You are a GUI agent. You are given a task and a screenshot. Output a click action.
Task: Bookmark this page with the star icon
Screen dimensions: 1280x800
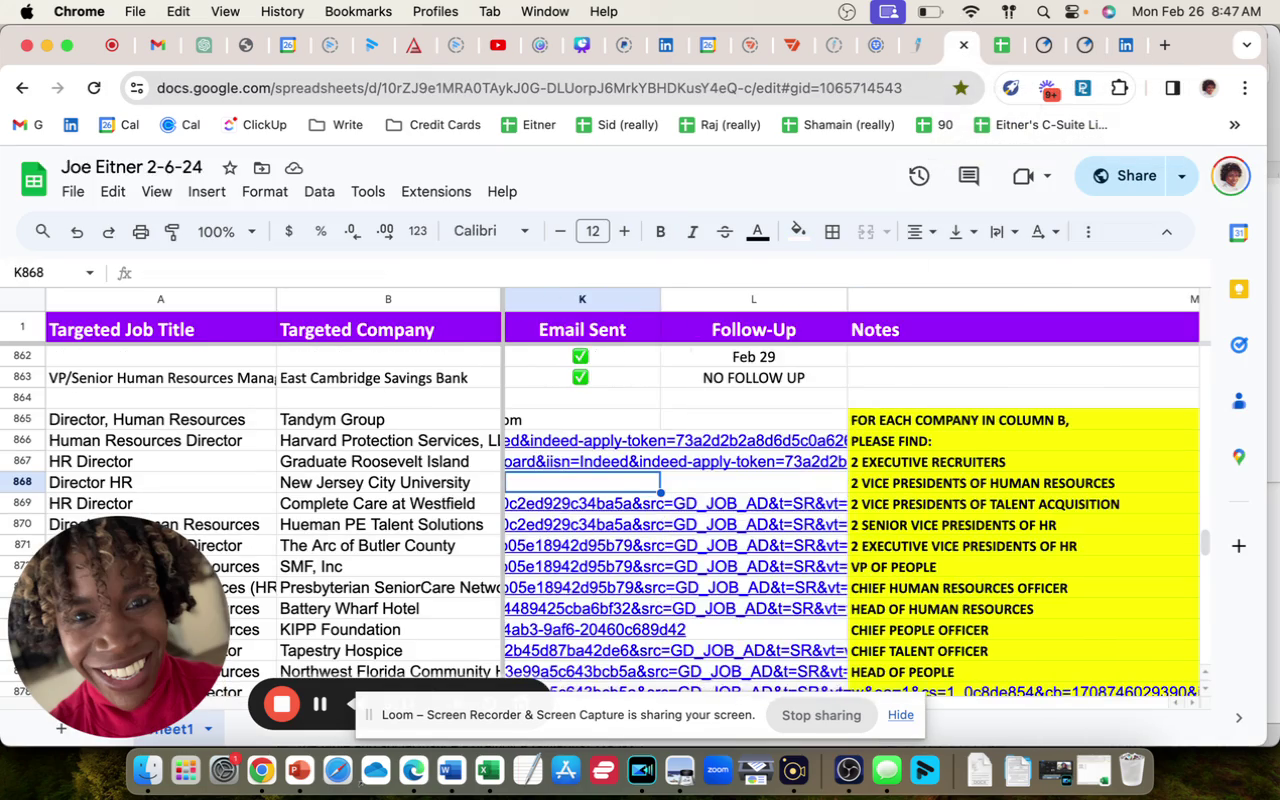pyautogui.click(x=961, y=88)
